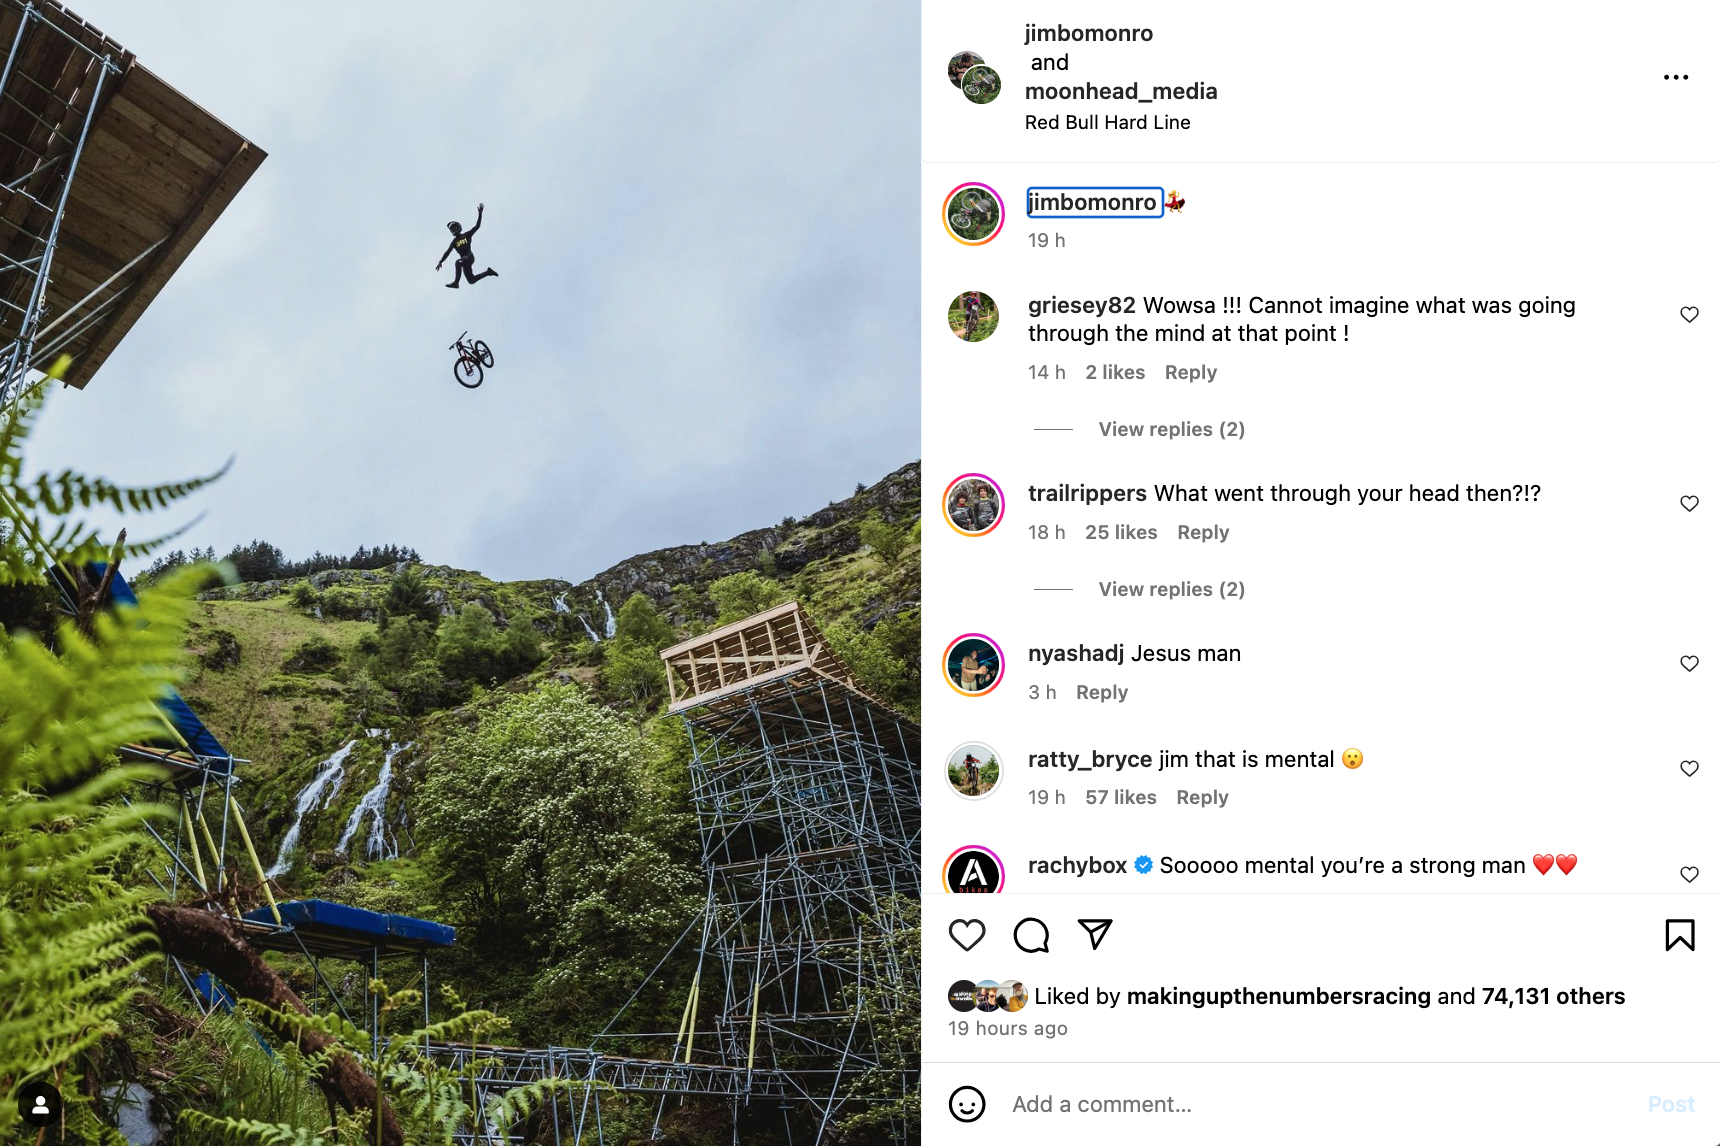Save the post with bookmark icon
The height and width of the screenshot is (1146, 1720).
point(1680,935)
